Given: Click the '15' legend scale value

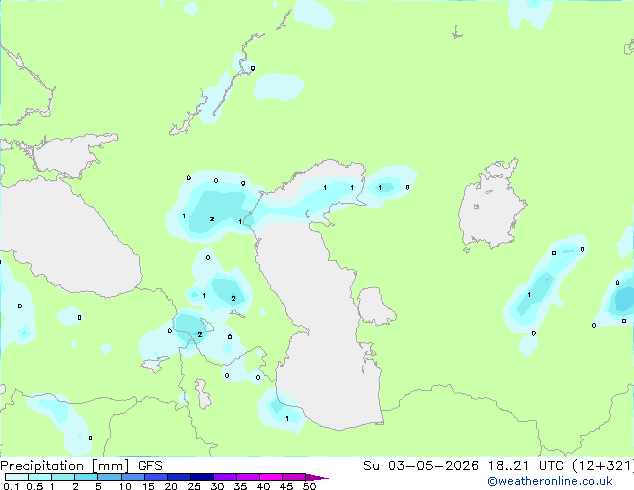Looking at the screenshot, I should pyautogui.click(x=148, y=486).
